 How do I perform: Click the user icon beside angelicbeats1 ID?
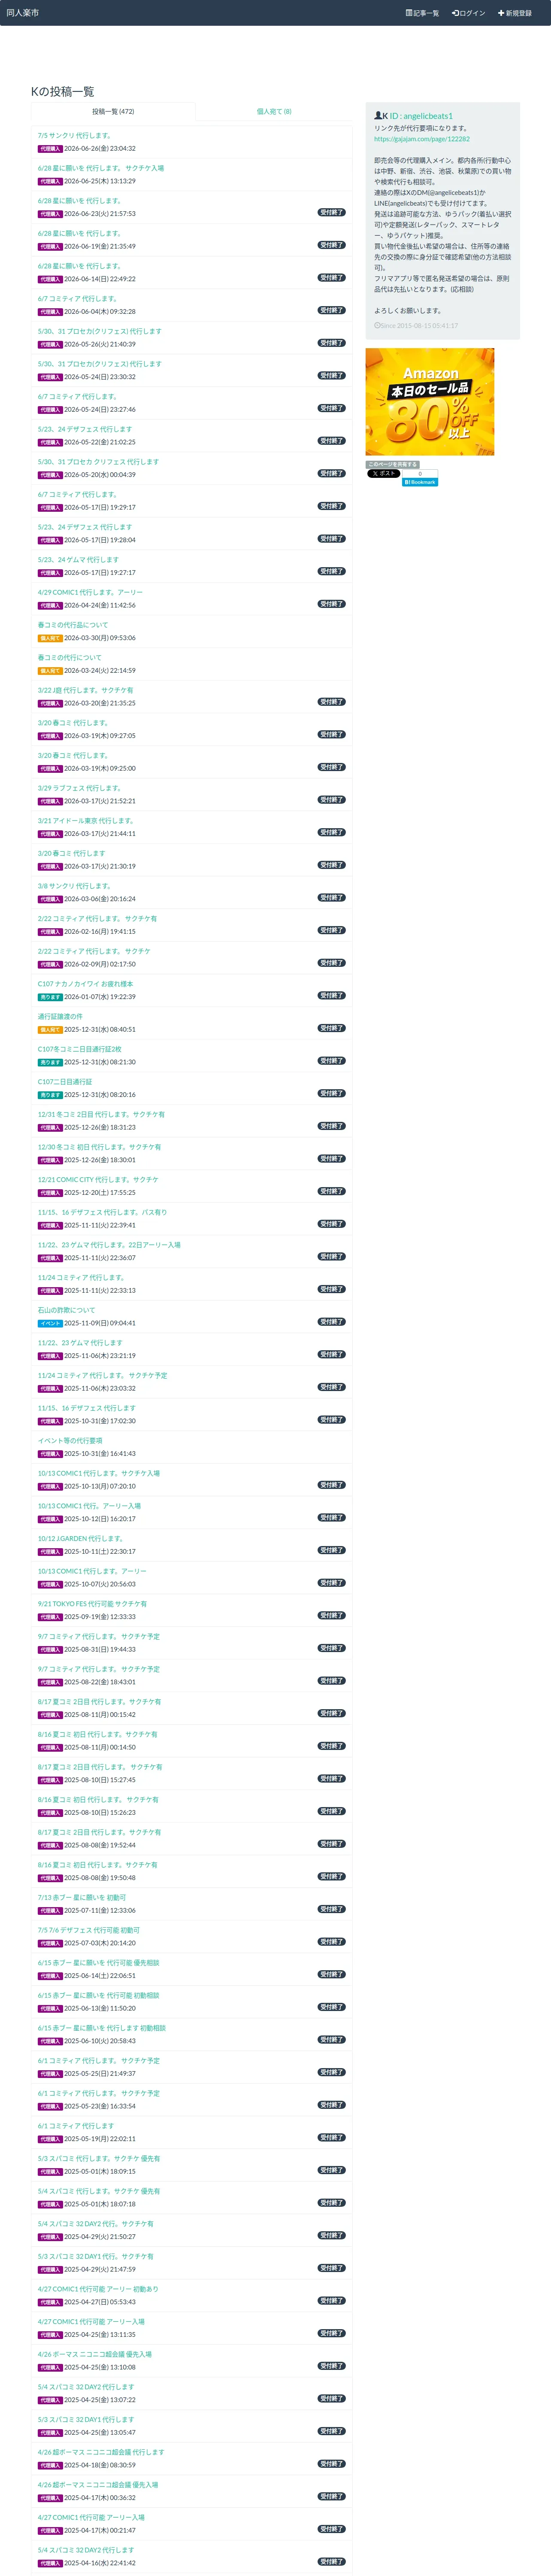point(378,116)
